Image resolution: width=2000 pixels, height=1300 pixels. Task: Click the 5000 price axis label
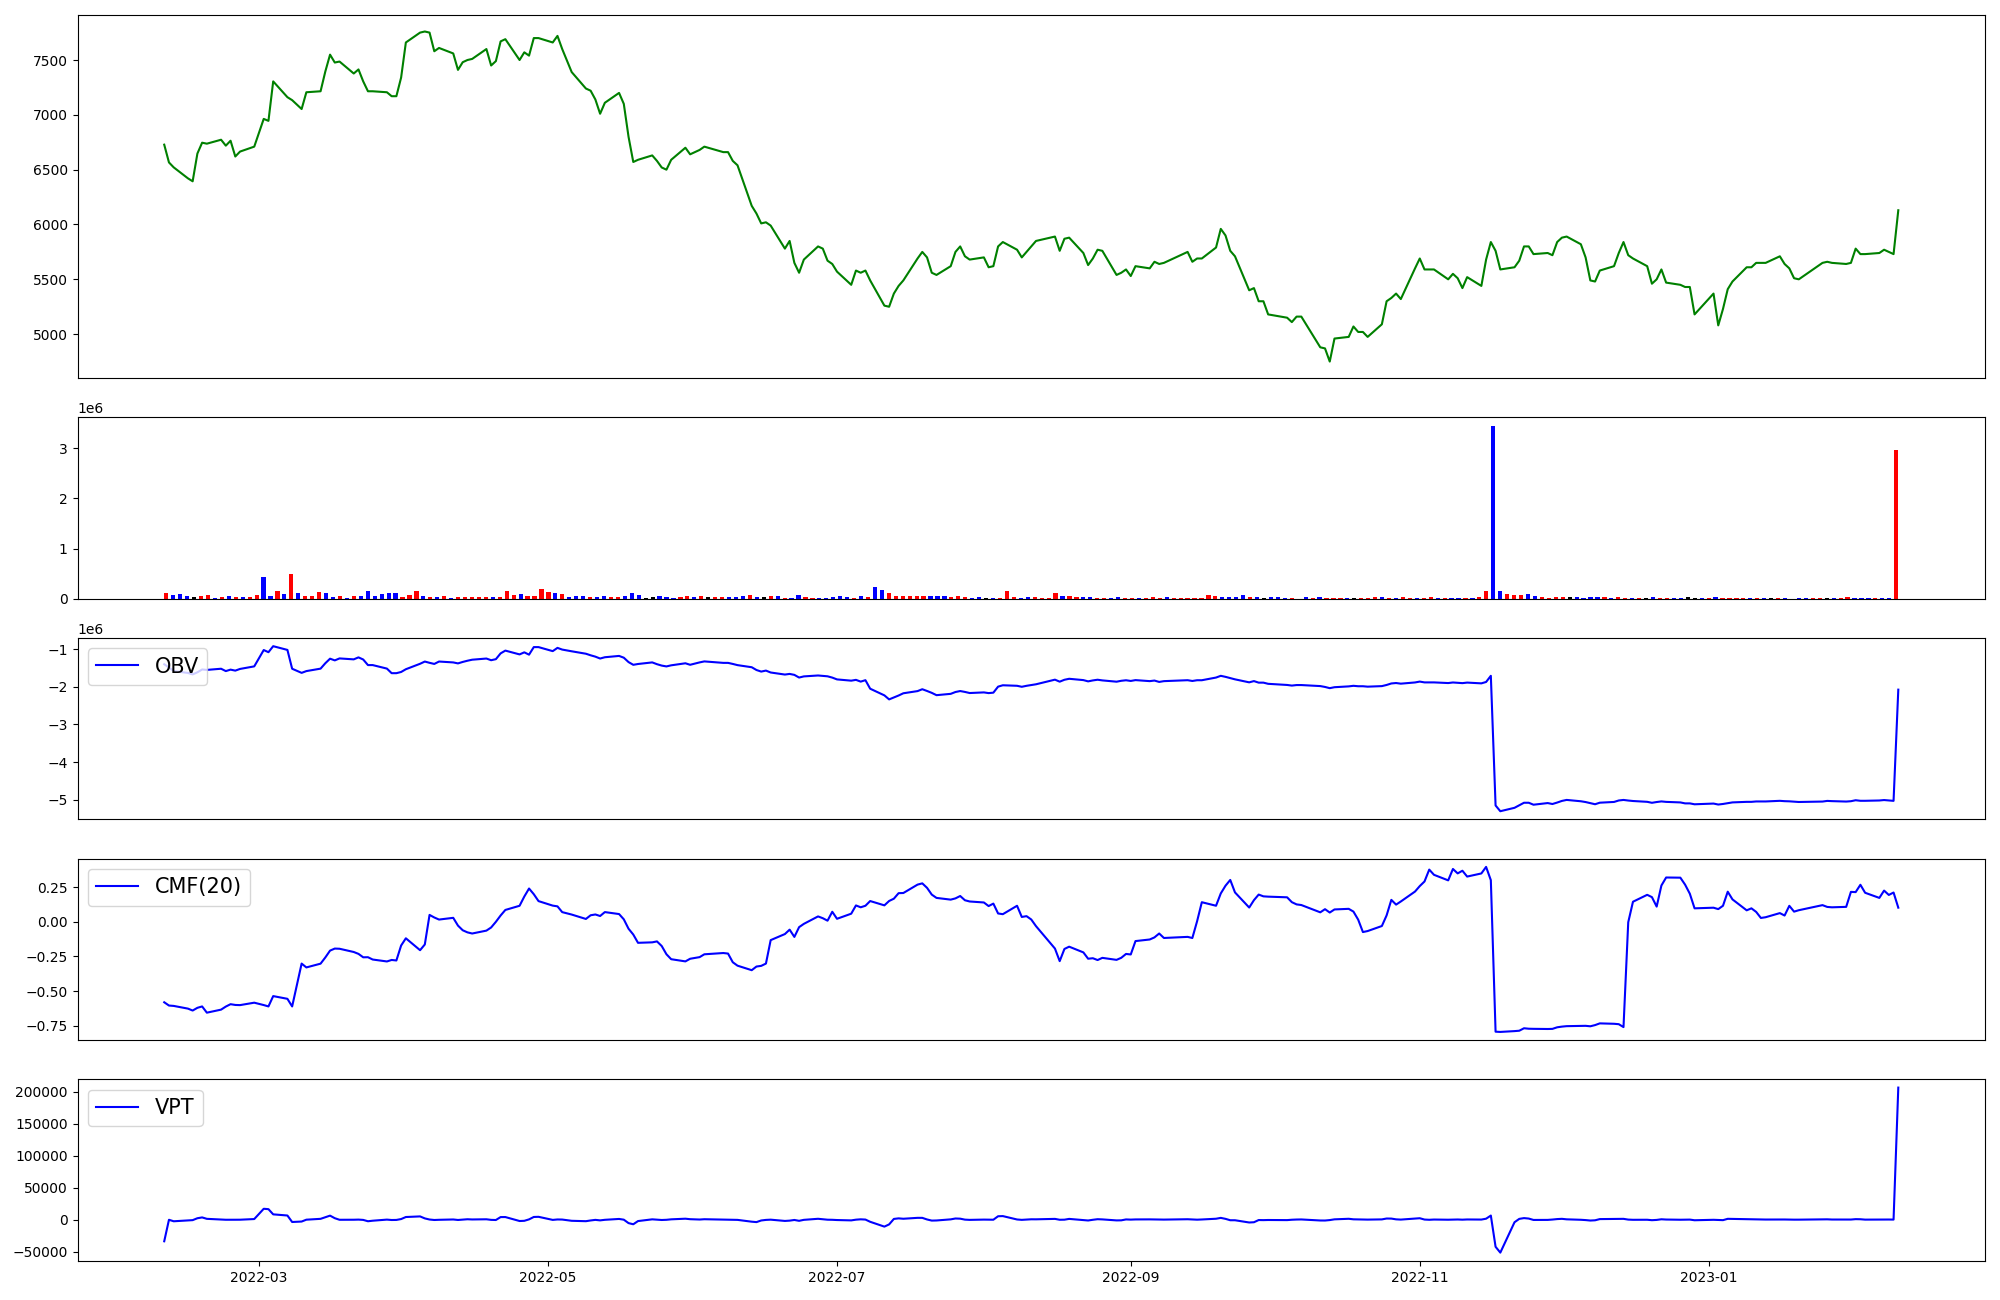pos(49,335)
